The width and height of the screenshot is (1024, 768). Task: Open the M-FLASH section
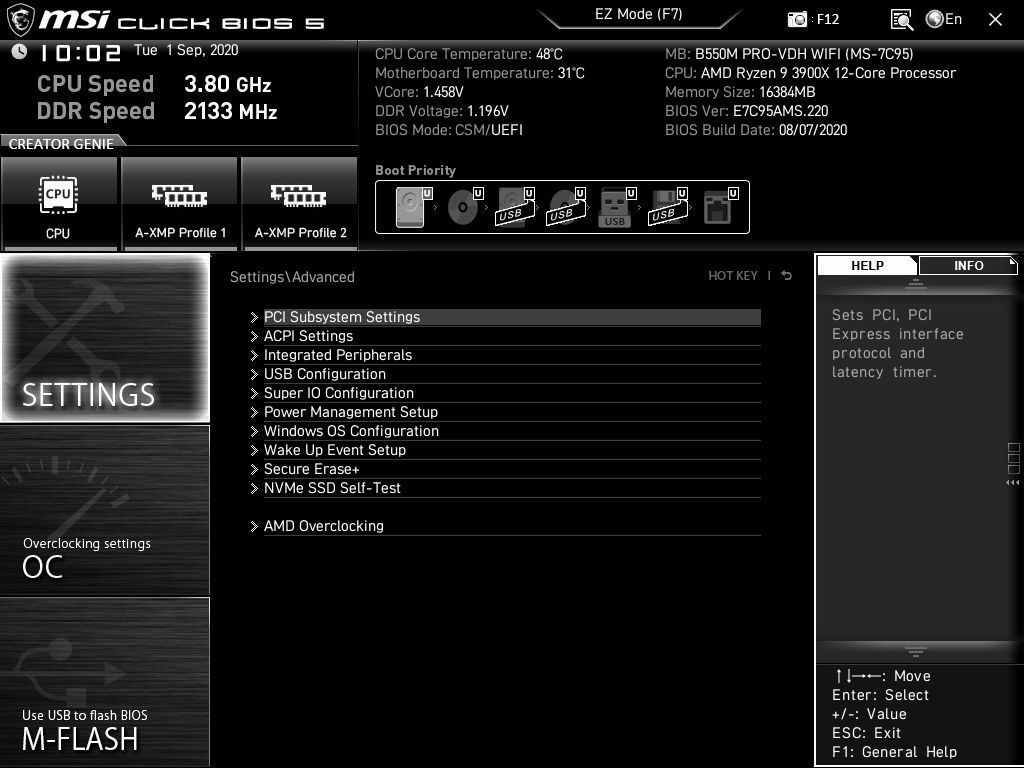point(105,681)
